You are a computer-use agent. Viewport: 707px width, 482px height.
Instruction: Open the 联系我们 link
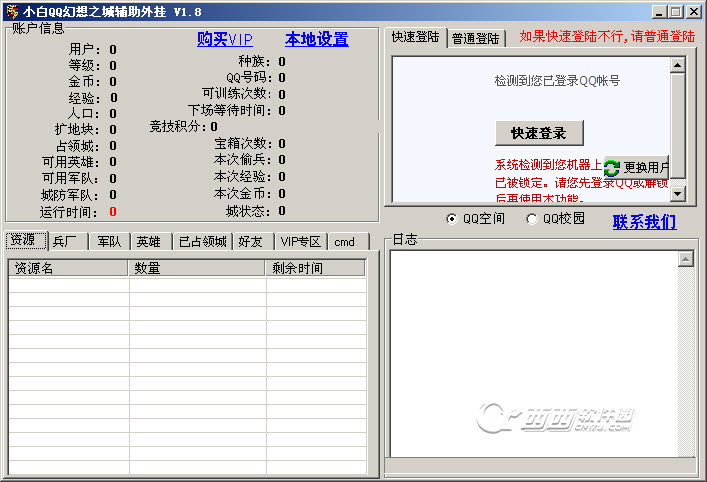click(x=644, y=222)
